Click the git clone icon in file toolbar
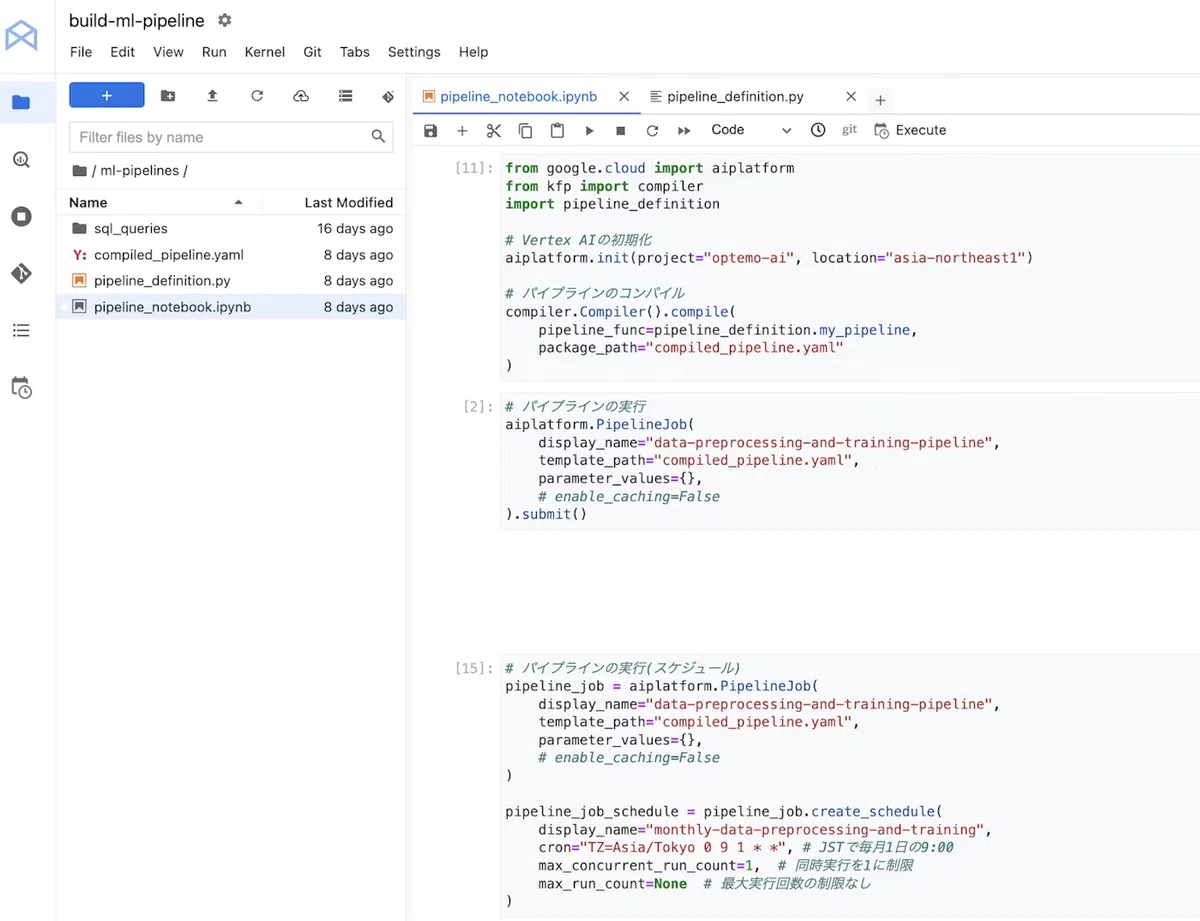This screenshot has width=1200, height=921. (388, 96)
